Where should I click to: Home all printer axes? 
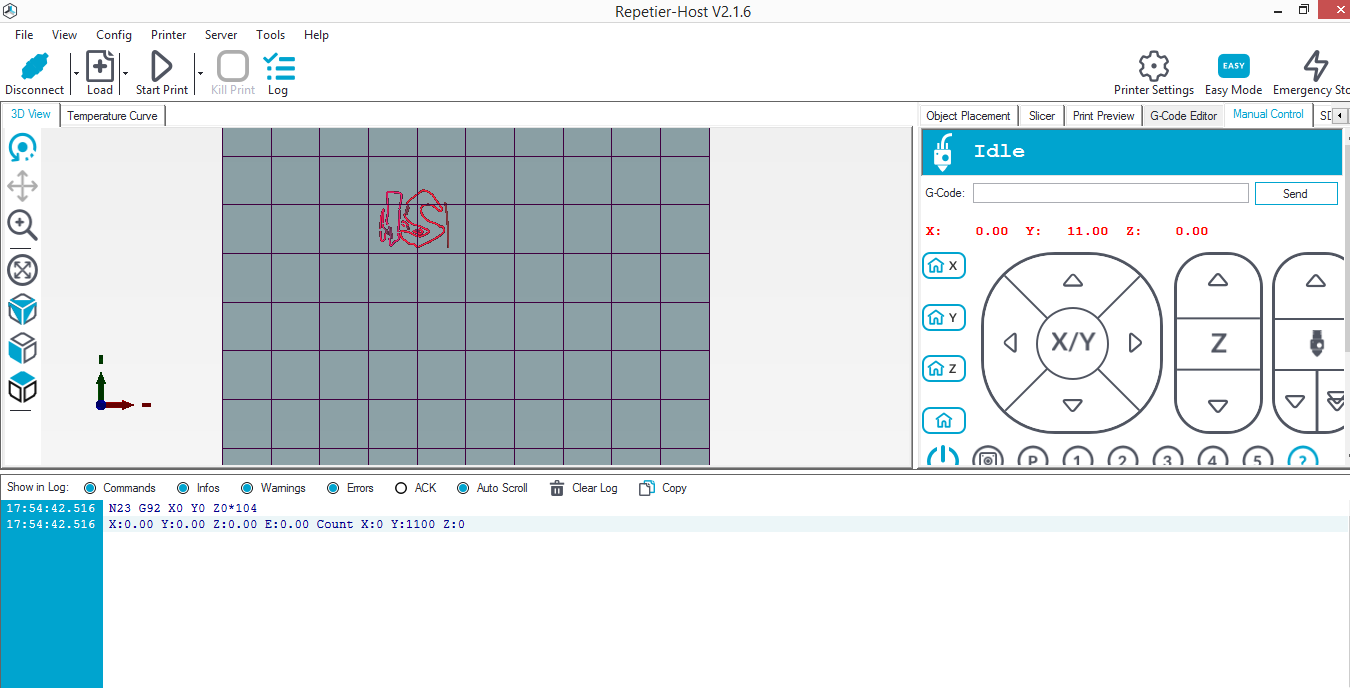pos(943,420)
